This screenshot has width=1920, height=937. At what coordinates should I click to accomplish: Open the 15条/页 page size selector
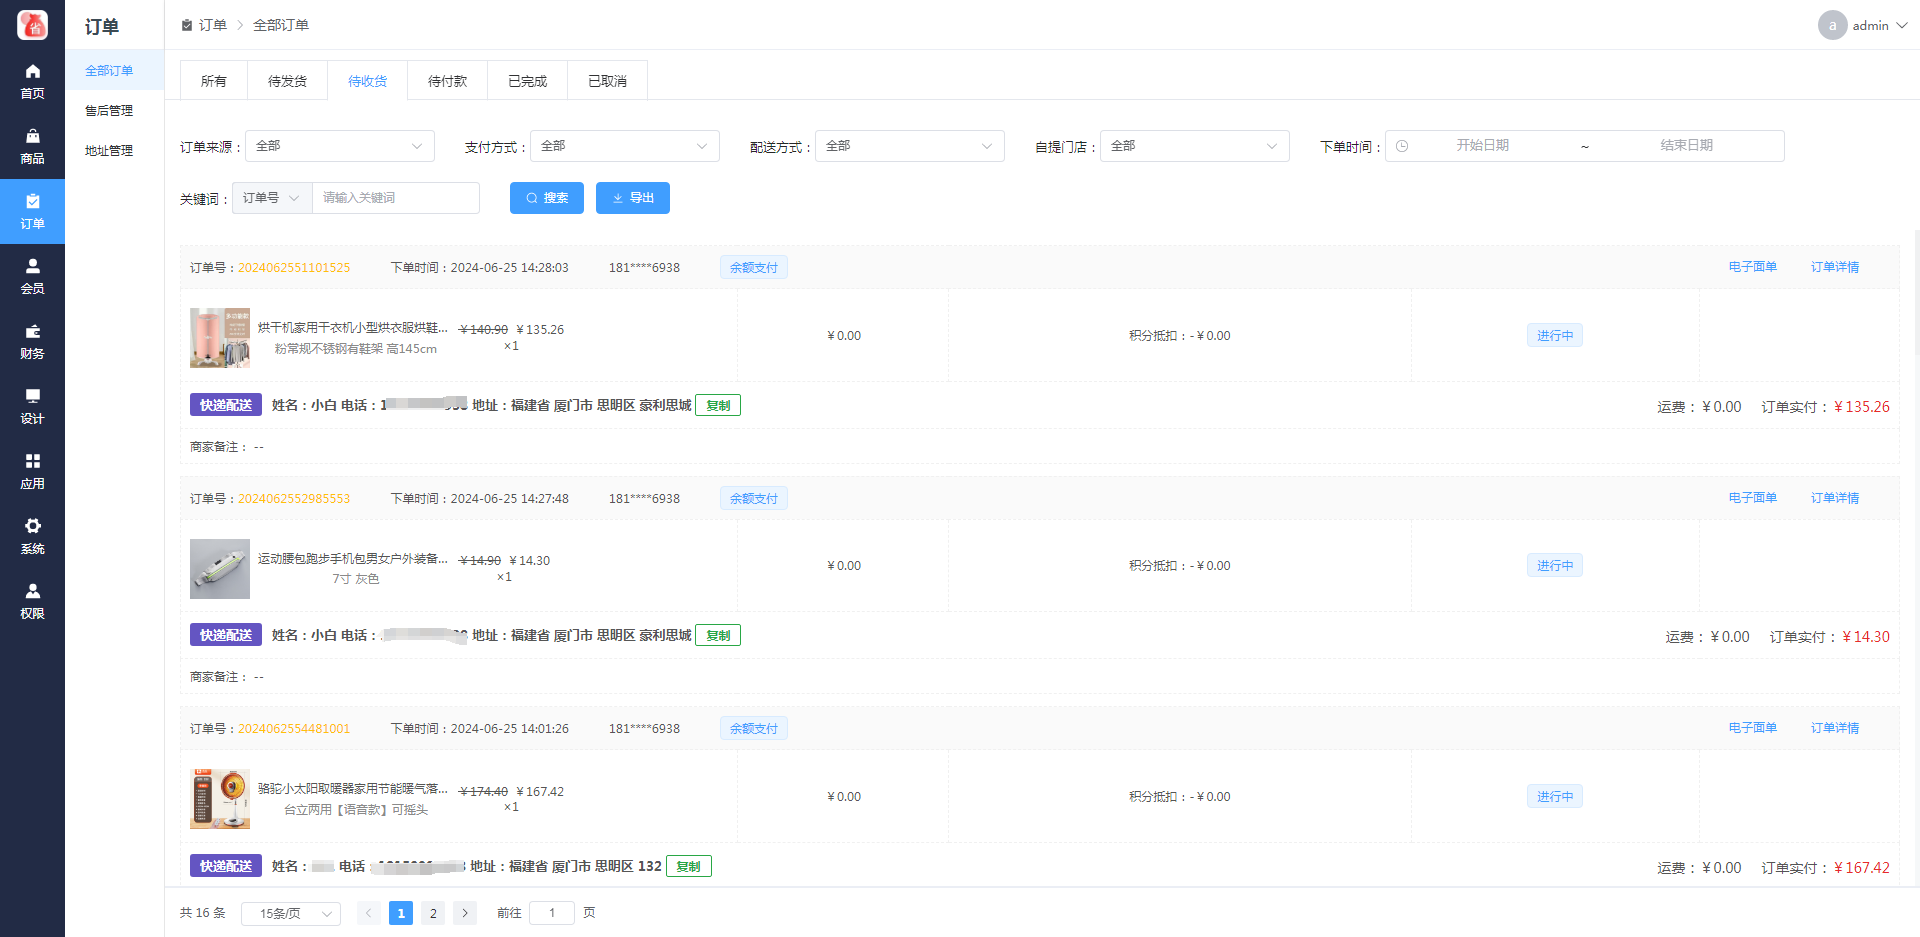[x=290, y=914]
